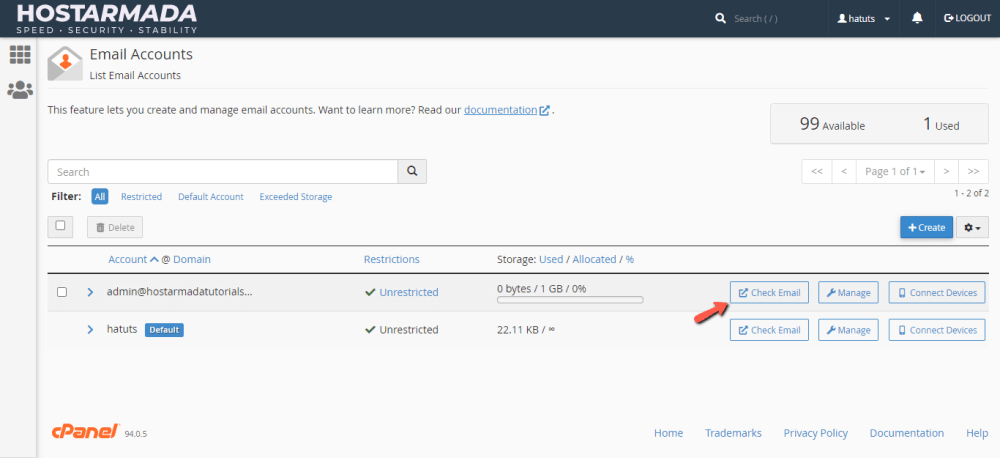Click the admin@hostarmadatutorials account name

(x=179, y=292)
